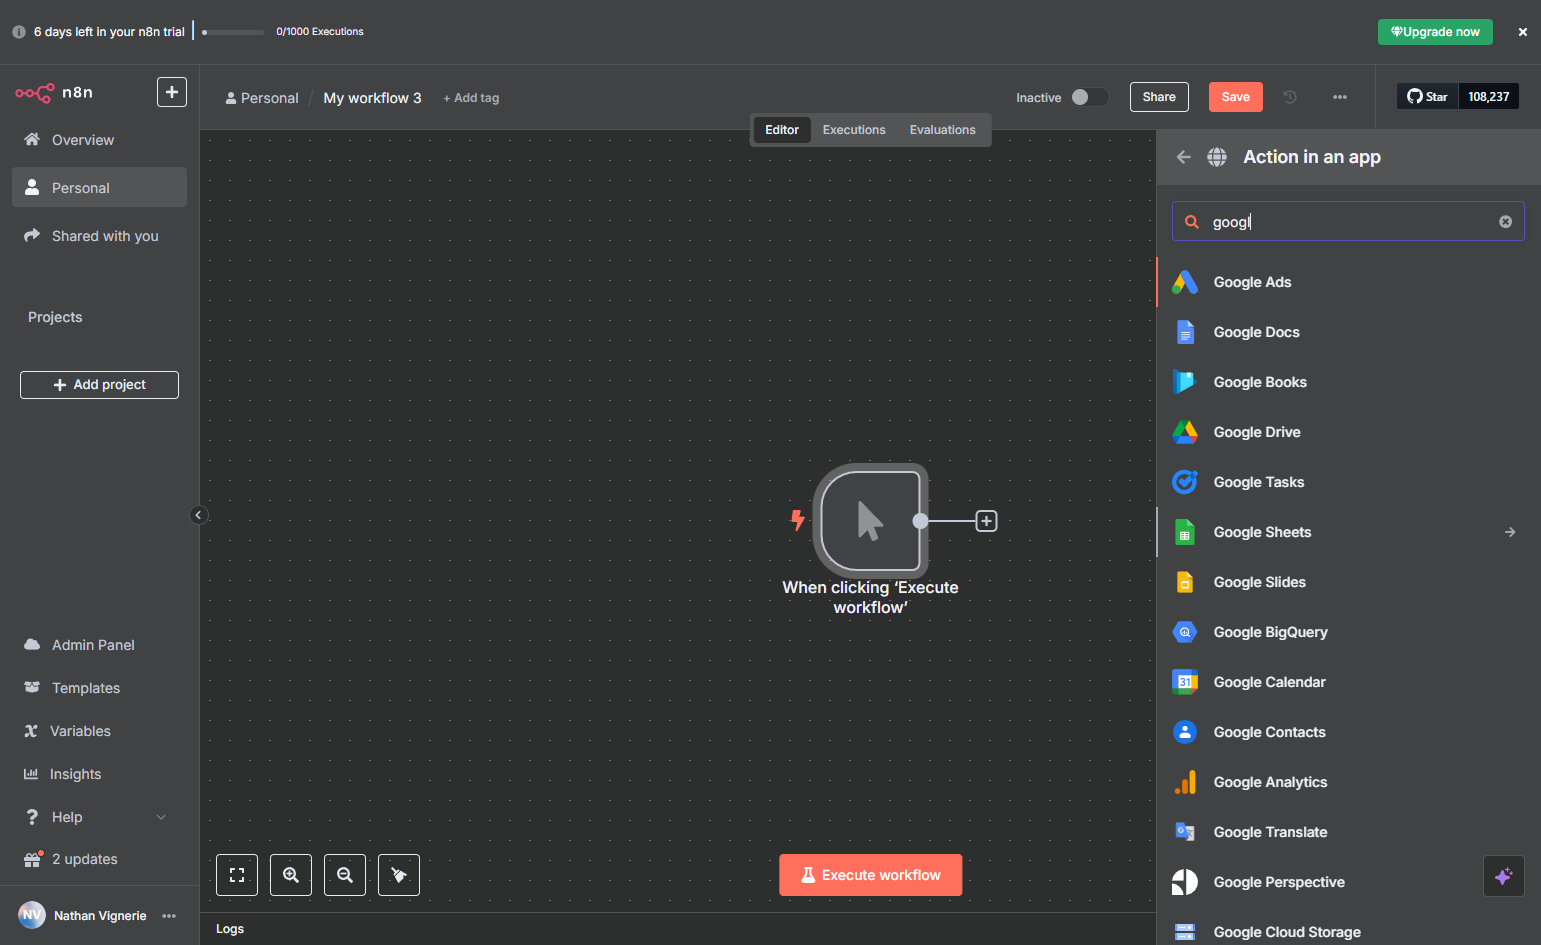The image size is (1541, 945).
Task: Click the tidy up nodes icon
Action: [x=399, y=875]
